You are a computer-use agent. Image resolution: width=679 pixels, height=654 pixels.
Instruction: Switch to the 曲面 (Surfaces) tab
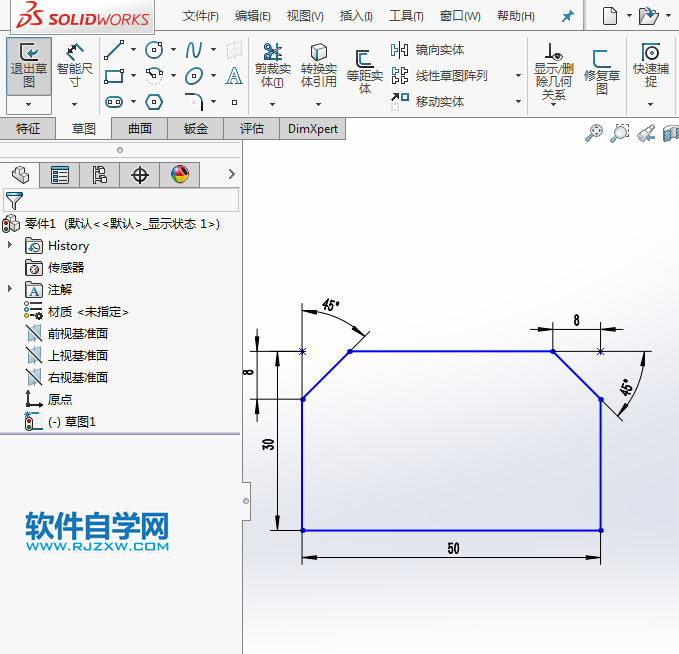tap(140, 129)
